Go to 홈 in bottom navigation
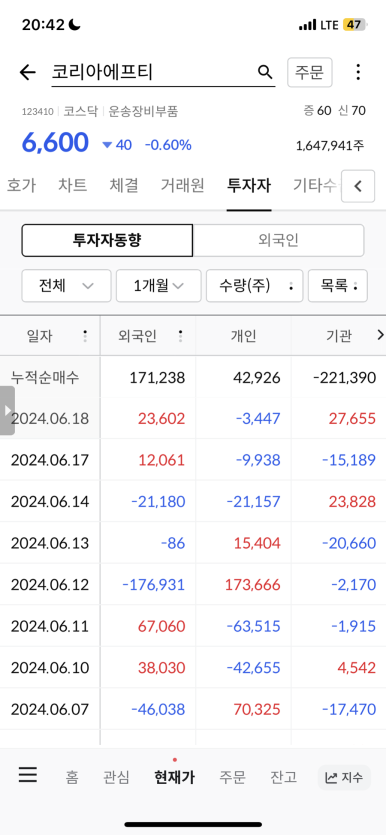Viewport: 386px width, 835px height. 72,777
